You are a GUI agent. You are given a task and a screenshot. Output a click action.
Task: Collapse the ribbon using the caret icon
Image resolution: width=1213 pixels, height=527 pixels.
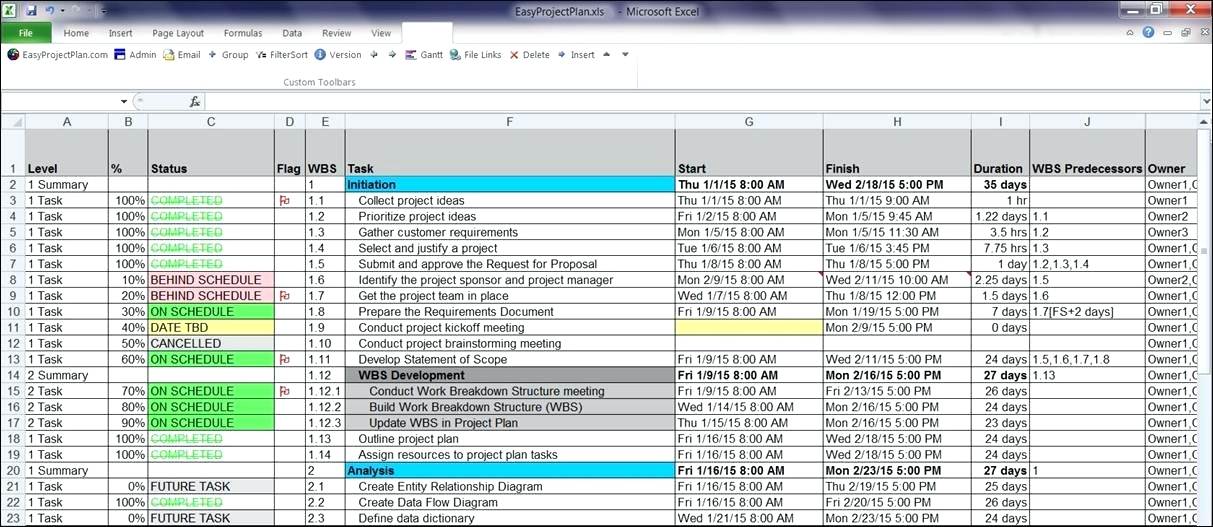pyautogui.click(x=1130, y=33)
